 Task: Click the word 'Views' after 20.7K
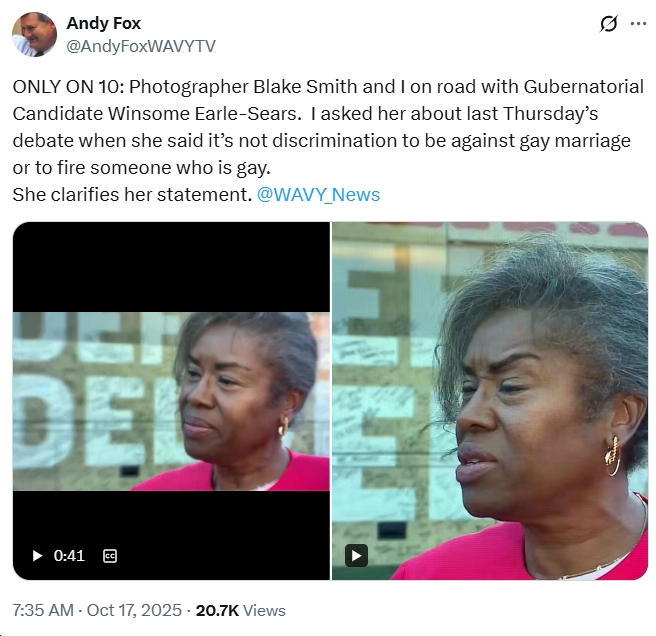(x=264, y=610)
